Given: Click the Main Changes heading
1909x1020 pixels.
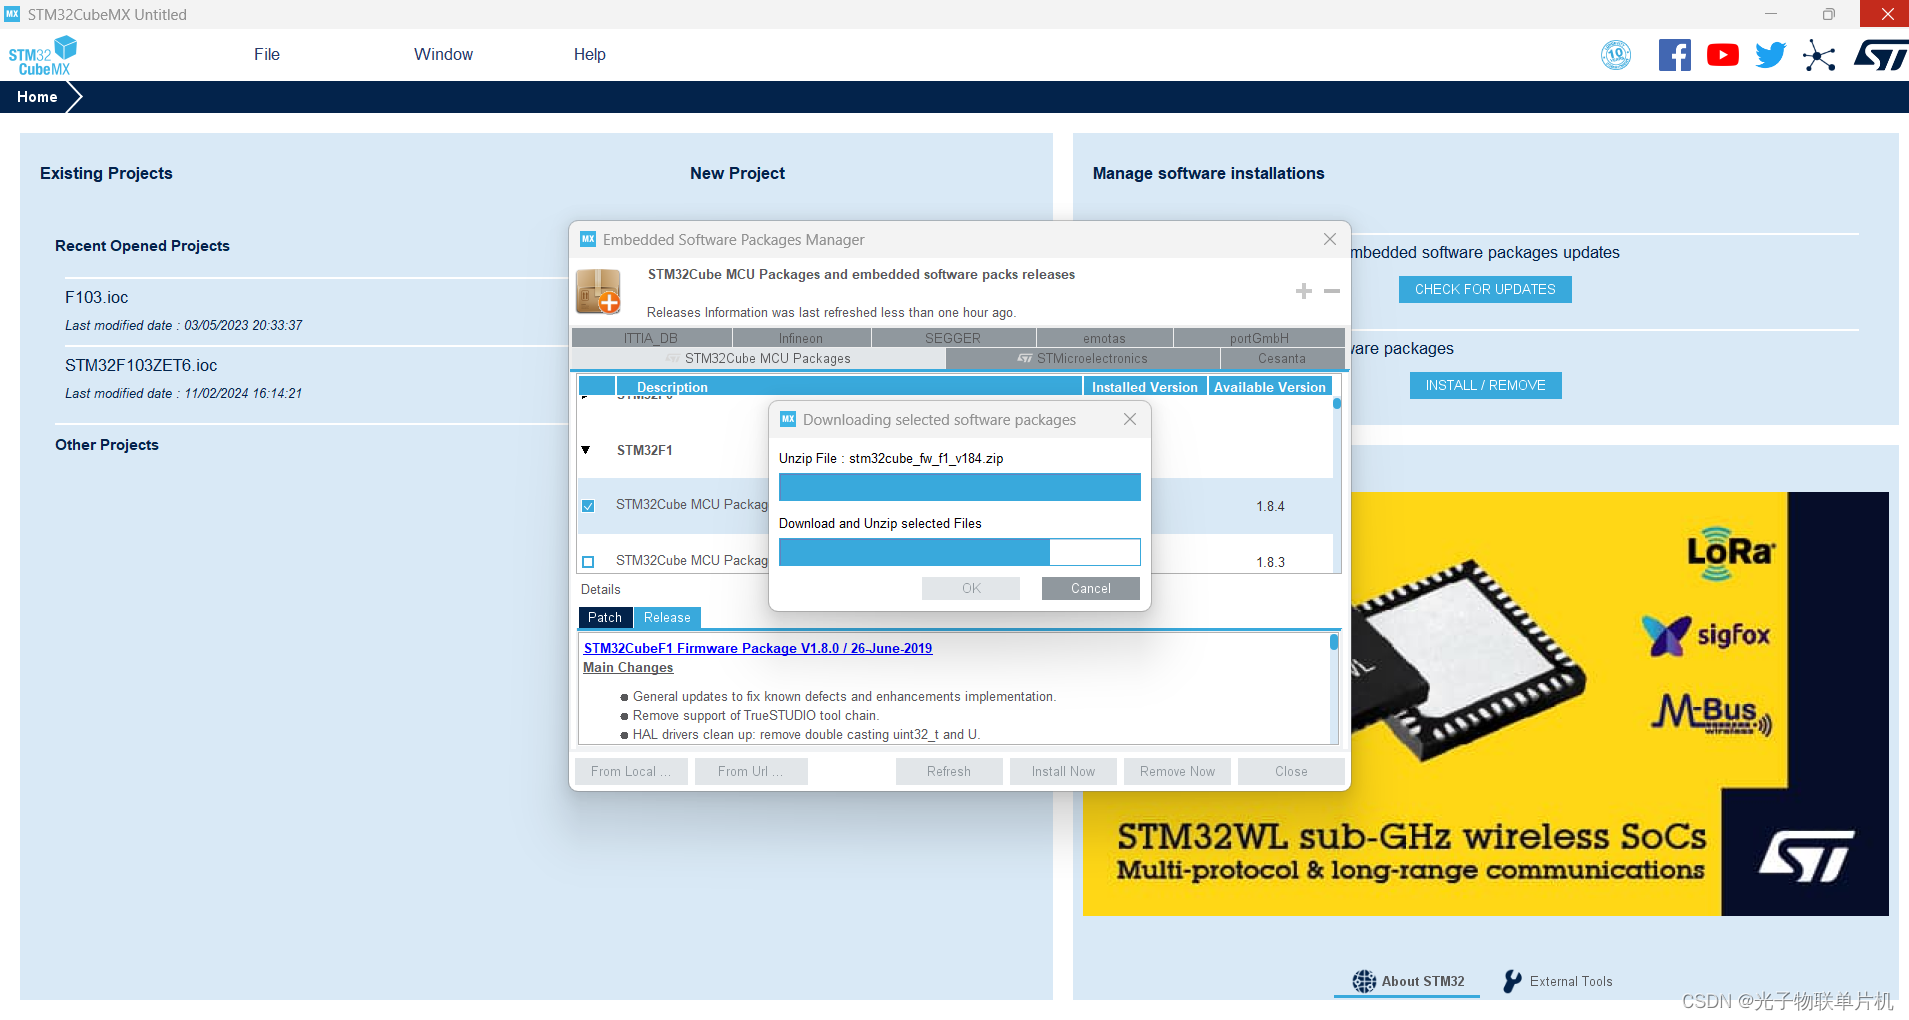Looking at the screenshot, I should 628,667.
